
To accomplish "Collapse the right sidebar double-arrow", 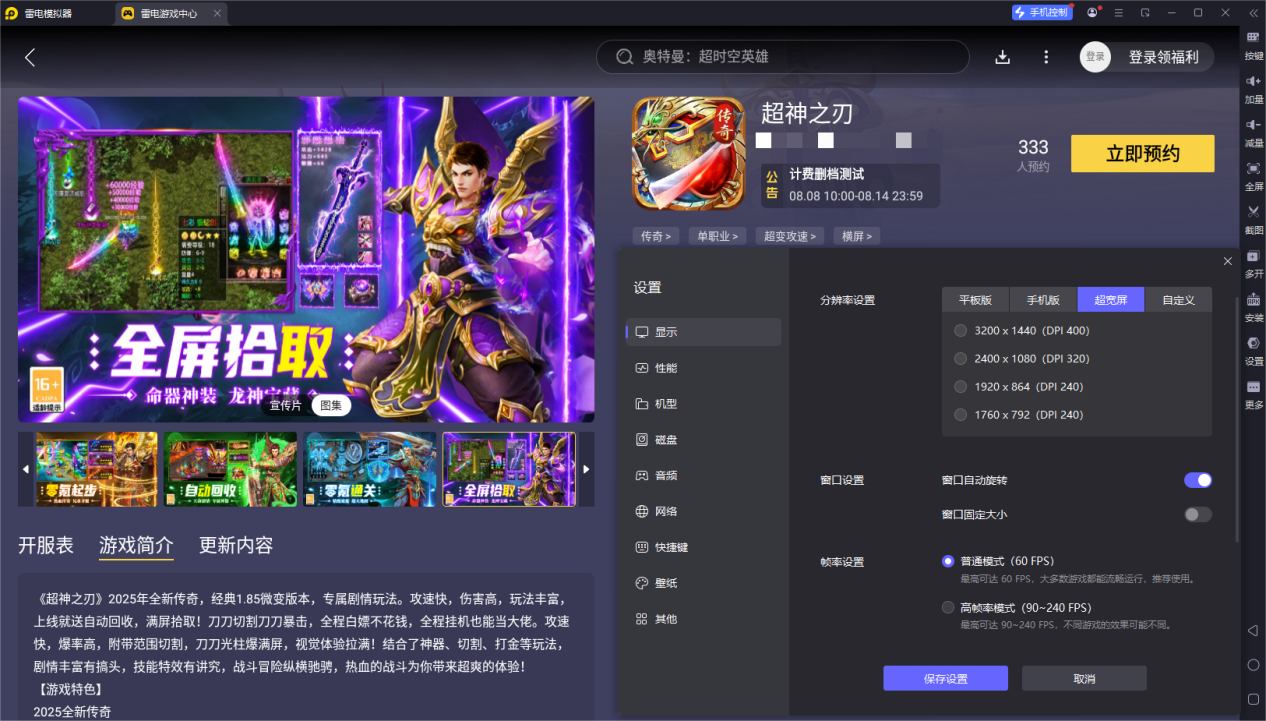I will pos(1252,13).
